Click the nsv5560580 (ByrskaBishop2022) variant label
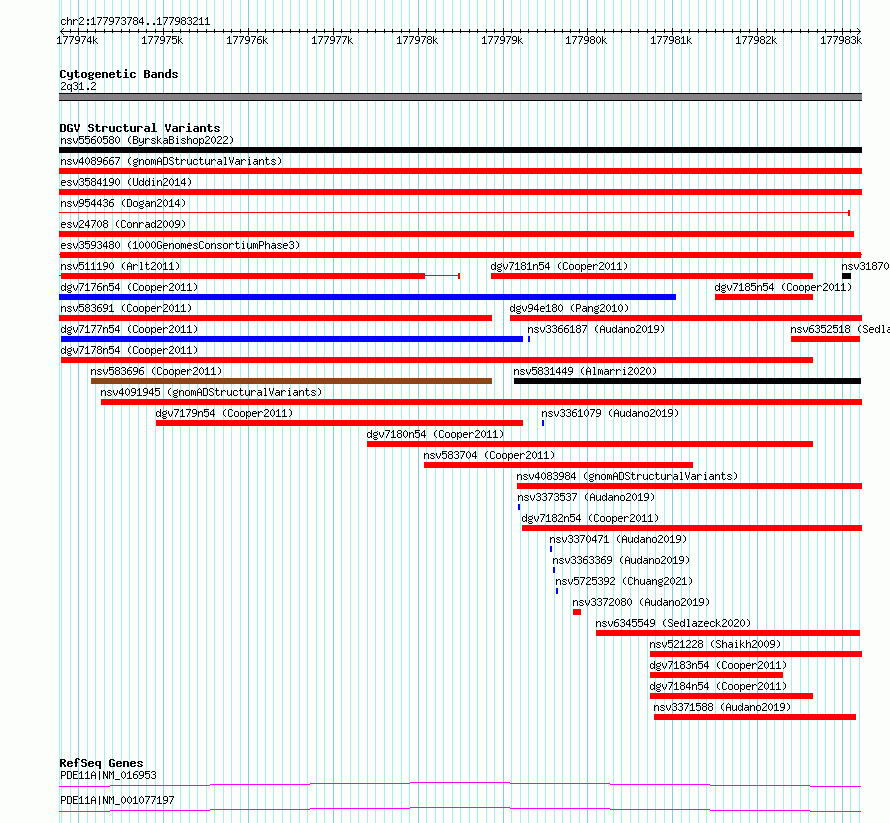 147,140
